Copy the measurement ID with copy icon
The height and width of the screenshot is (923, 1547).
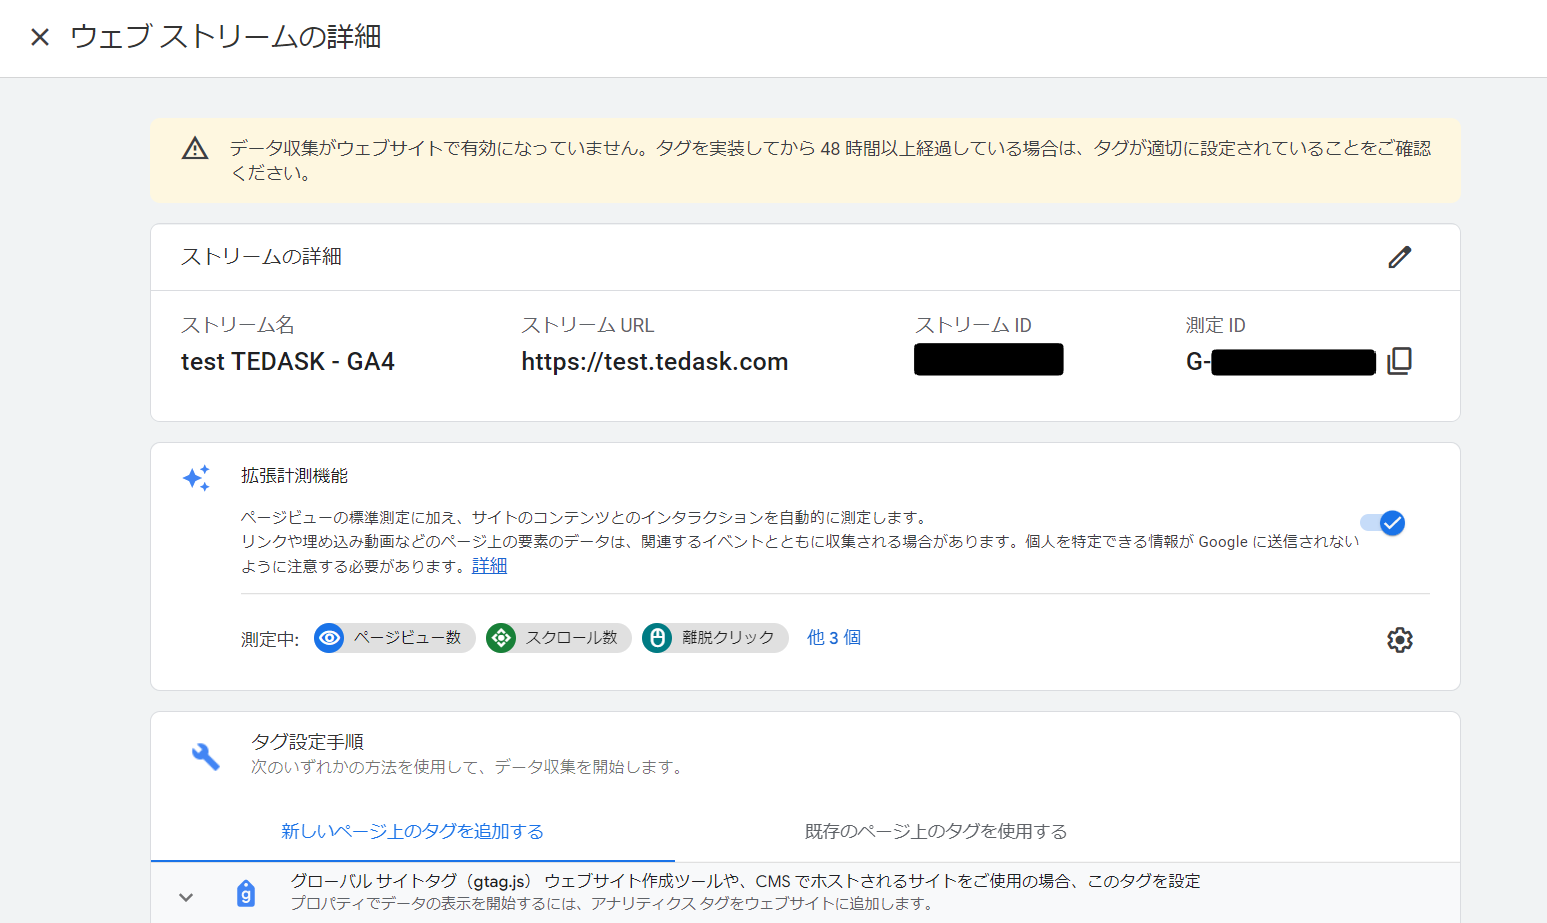(1399, 361)
